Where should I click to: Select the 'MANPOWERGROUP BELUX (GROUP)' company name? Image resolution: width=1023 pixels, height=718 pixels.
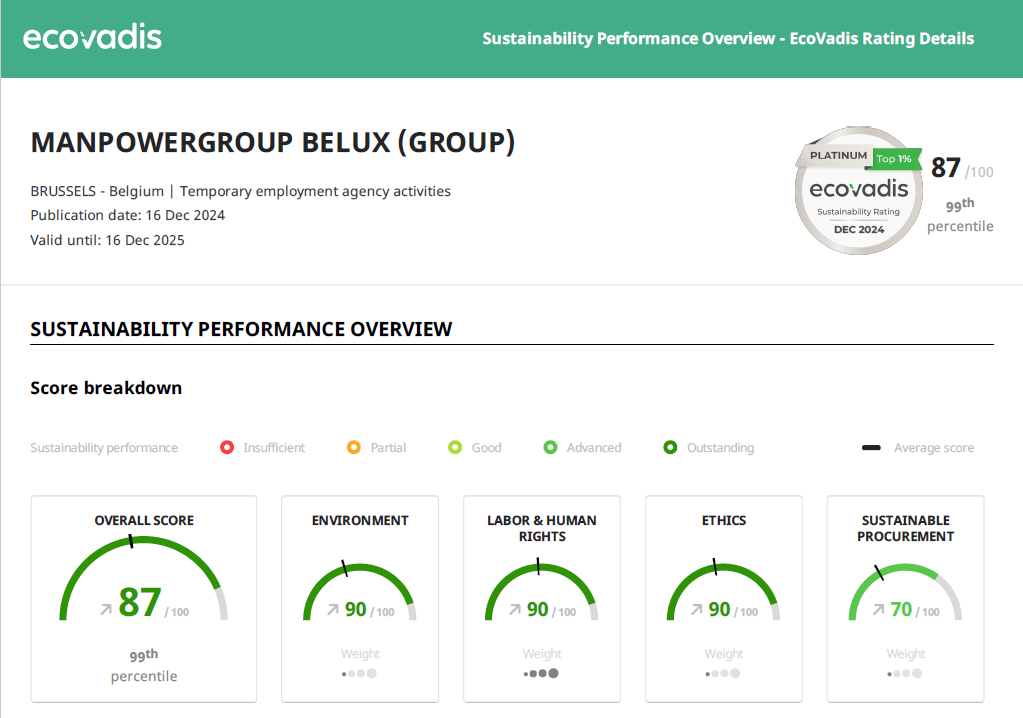[x=273, y=142]
